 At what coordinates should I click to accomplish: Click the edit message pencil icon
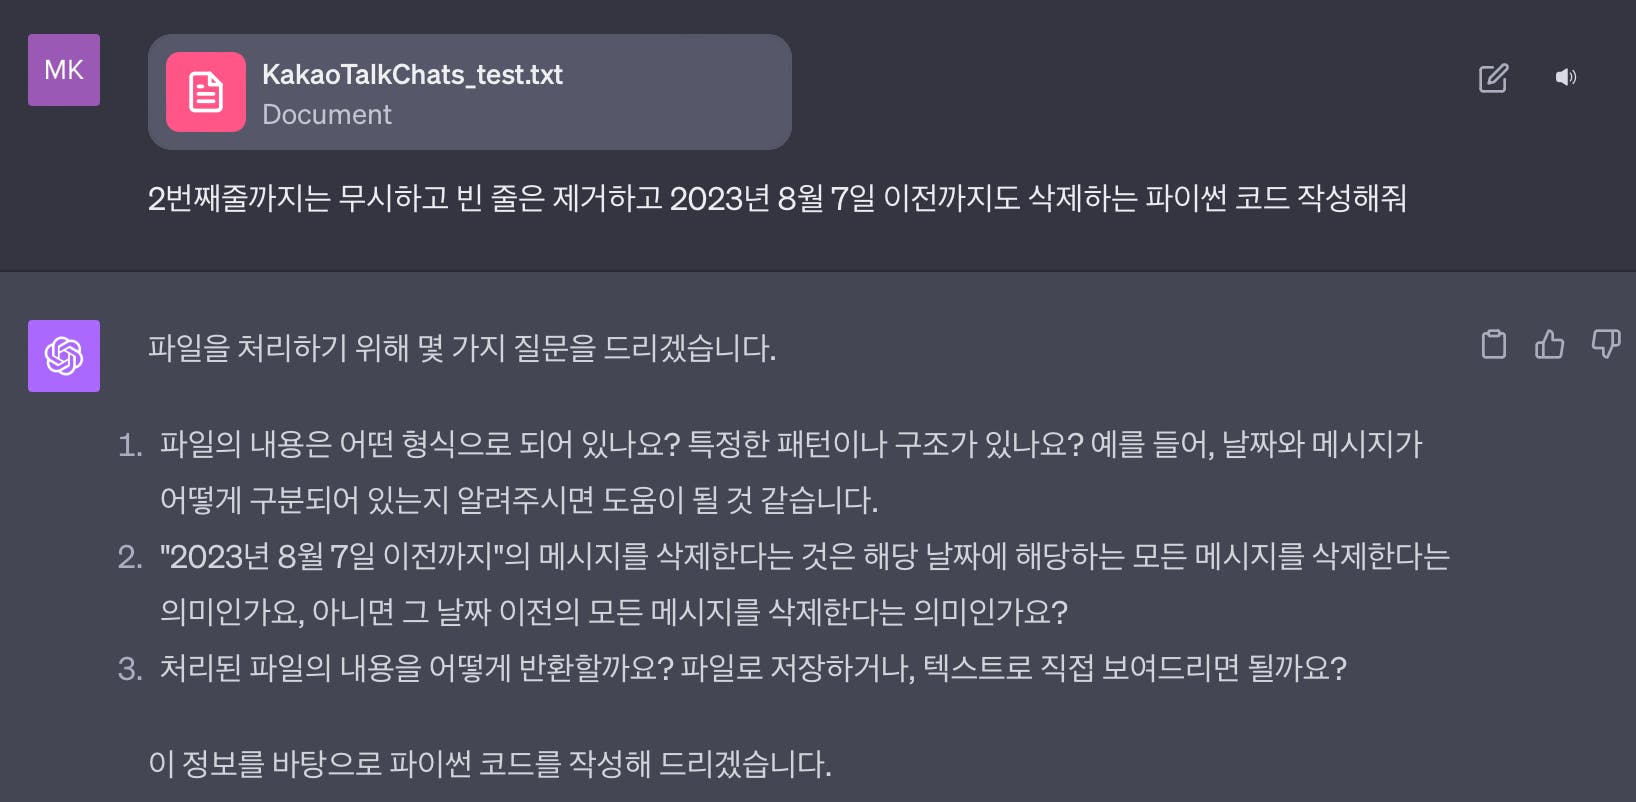1493,78
